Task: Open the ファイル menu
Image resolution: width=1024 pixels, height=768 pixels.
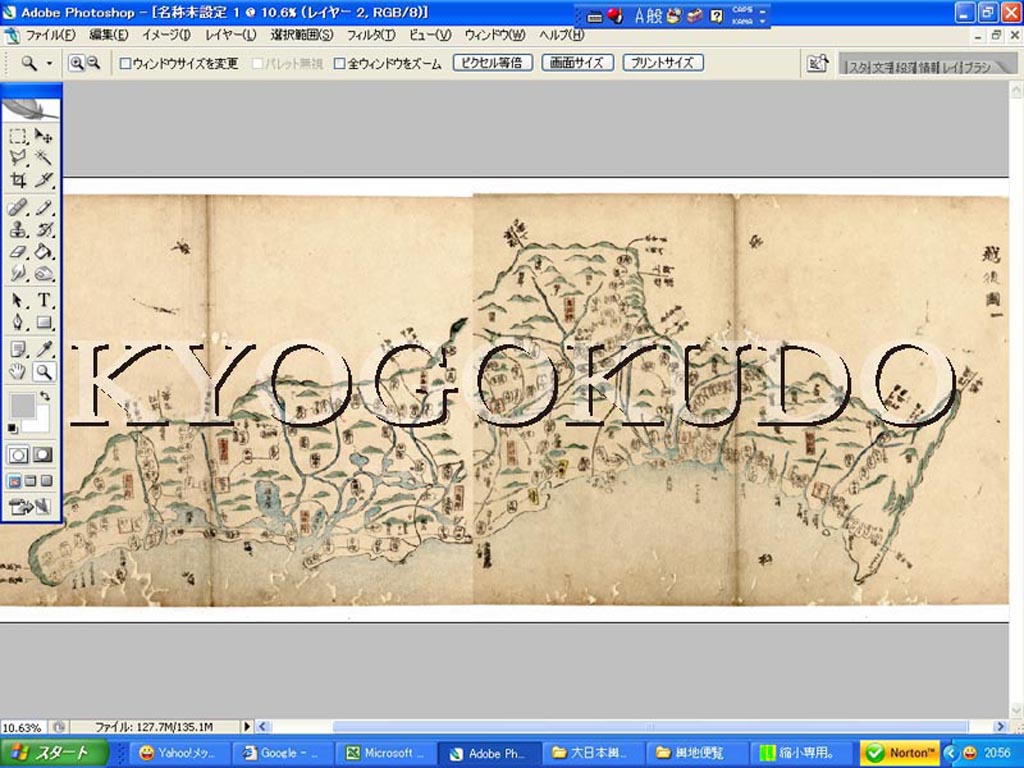Action: coord(51,35)
